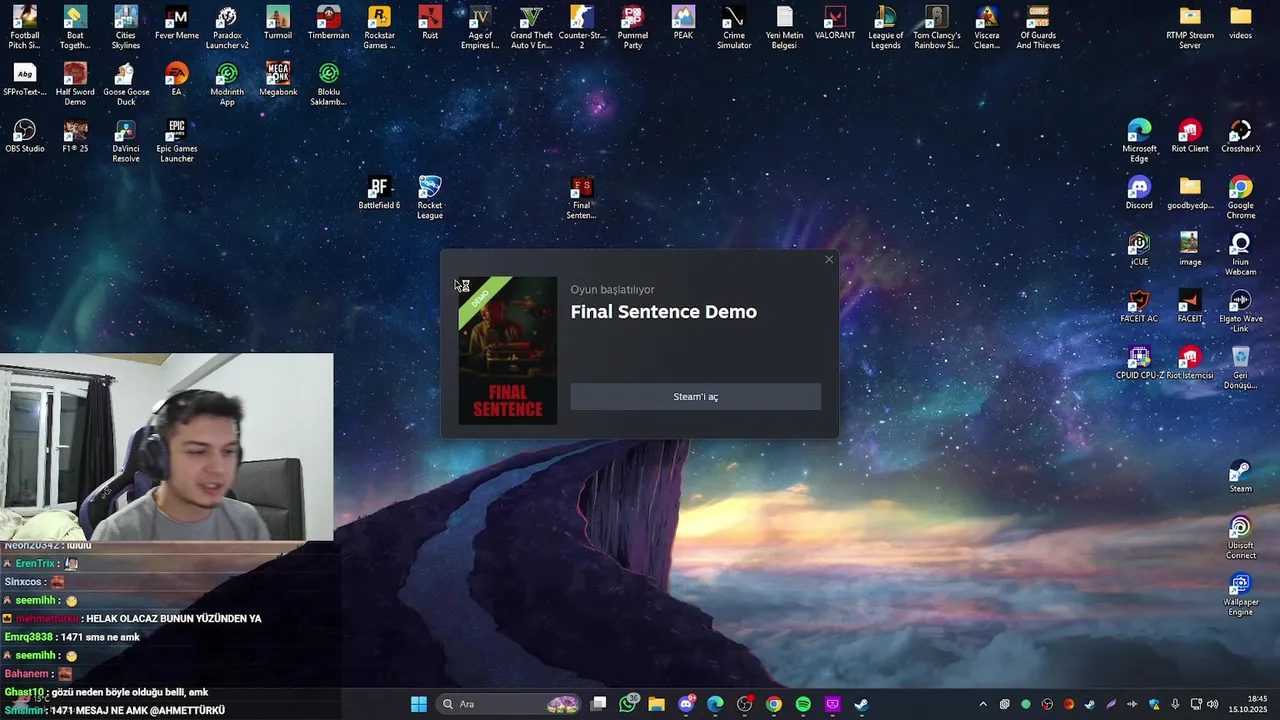The height and width of the screenshot is (720, 1280).
Task: Select the Crosshair X desktop shortcut
Action: pos(1240,137)
